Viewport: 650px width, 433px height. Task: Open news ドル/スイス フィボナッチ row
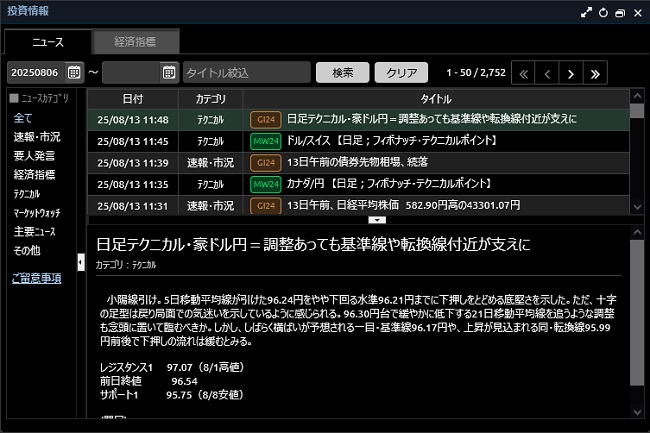(359, 141)
